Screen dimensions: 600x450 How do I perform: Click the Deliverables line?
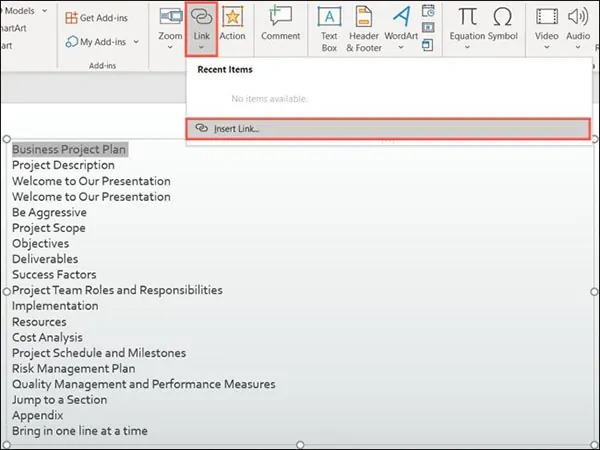45,259
